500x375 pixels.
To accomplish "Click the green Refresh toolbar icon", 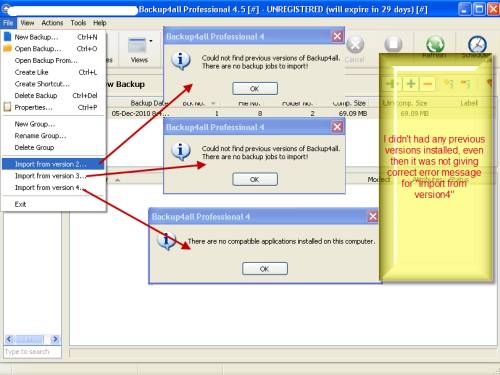I will [435, 44].
